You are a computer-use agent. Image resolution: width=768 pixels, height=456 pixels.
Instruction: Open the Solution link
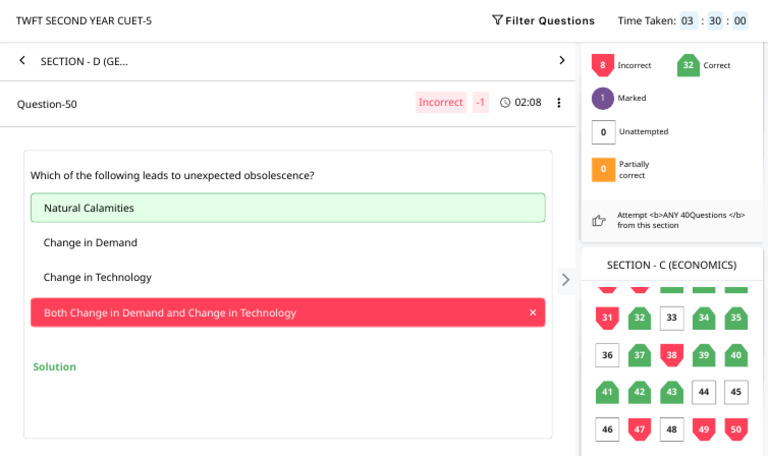[54, 367]
